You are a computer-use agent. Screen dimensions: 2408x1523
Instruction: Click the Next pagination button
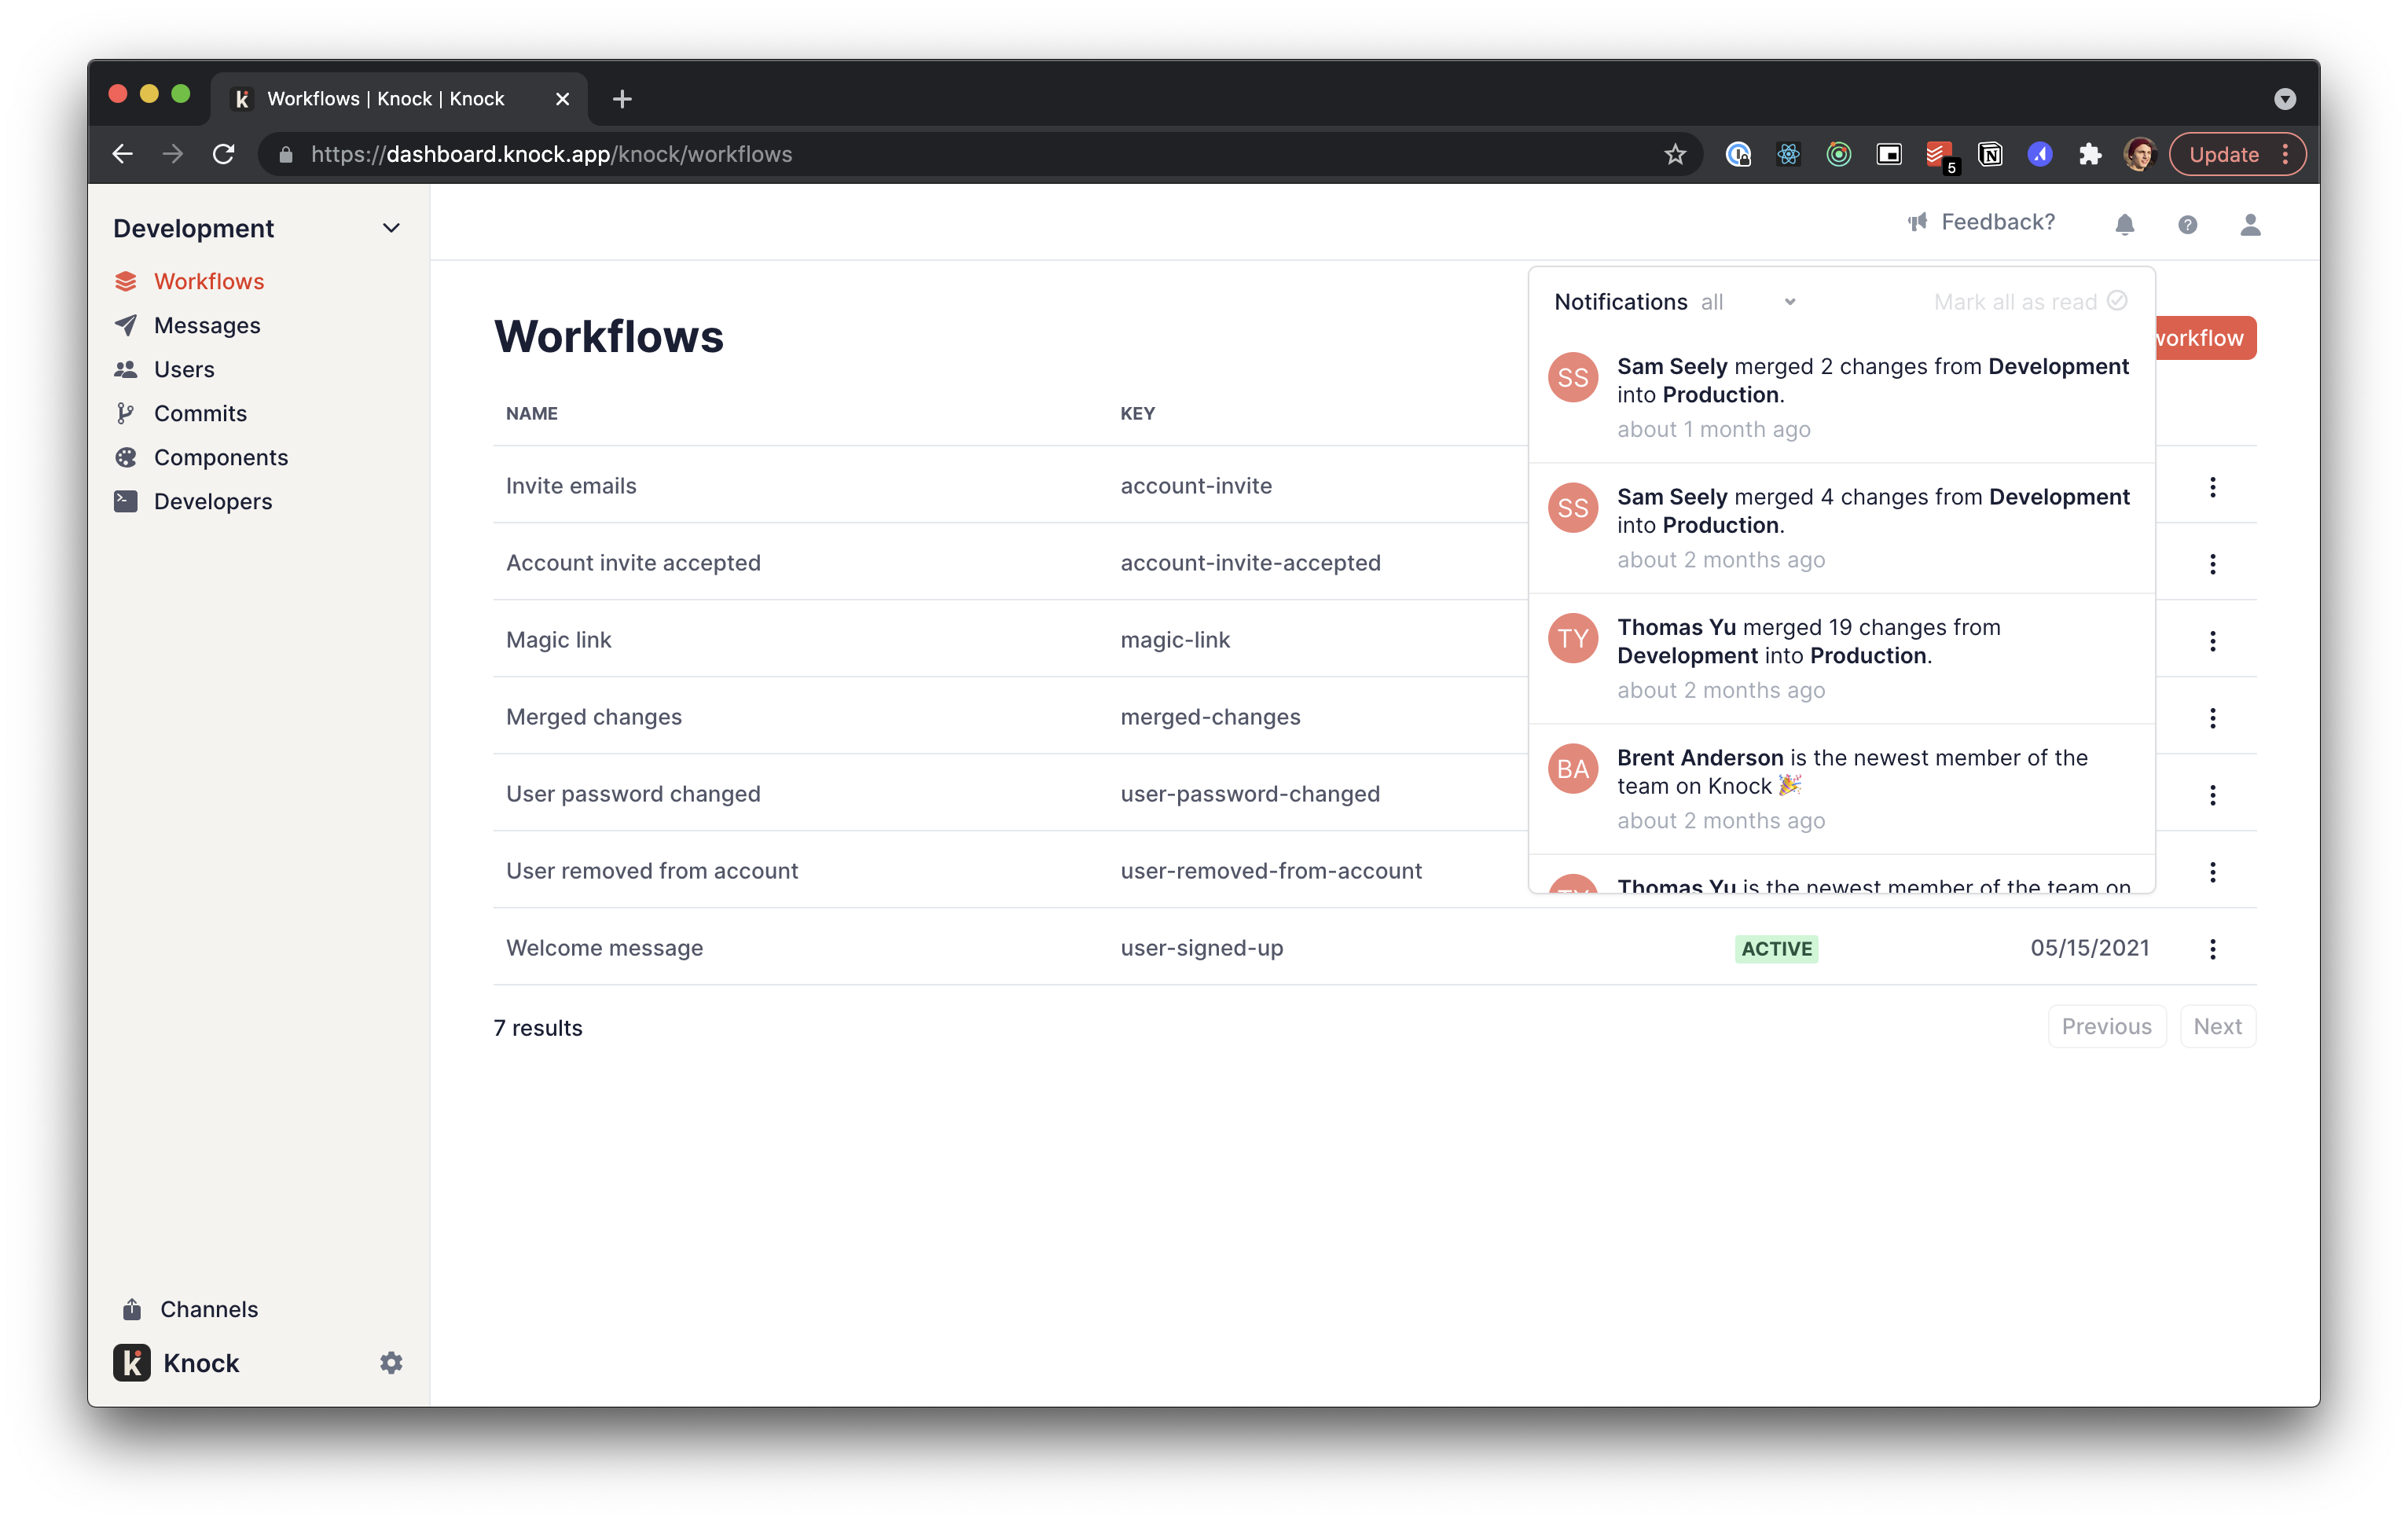2218,1026
